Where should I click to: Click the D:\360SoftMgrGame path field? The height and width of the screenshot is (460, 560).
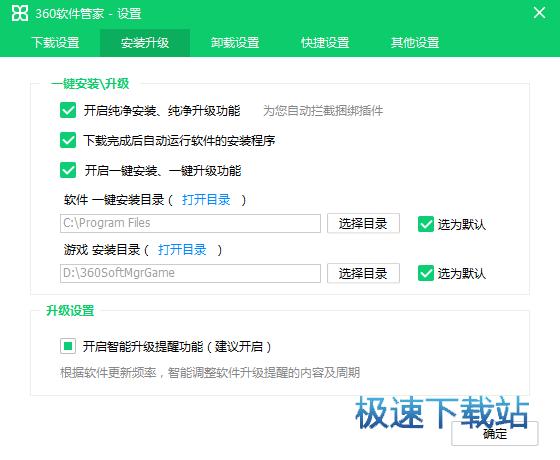pos(190,273)
